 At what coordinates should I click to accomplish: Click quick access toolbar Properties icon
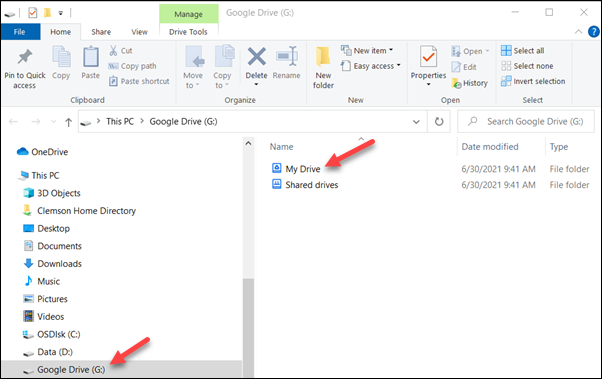[33, 13]
